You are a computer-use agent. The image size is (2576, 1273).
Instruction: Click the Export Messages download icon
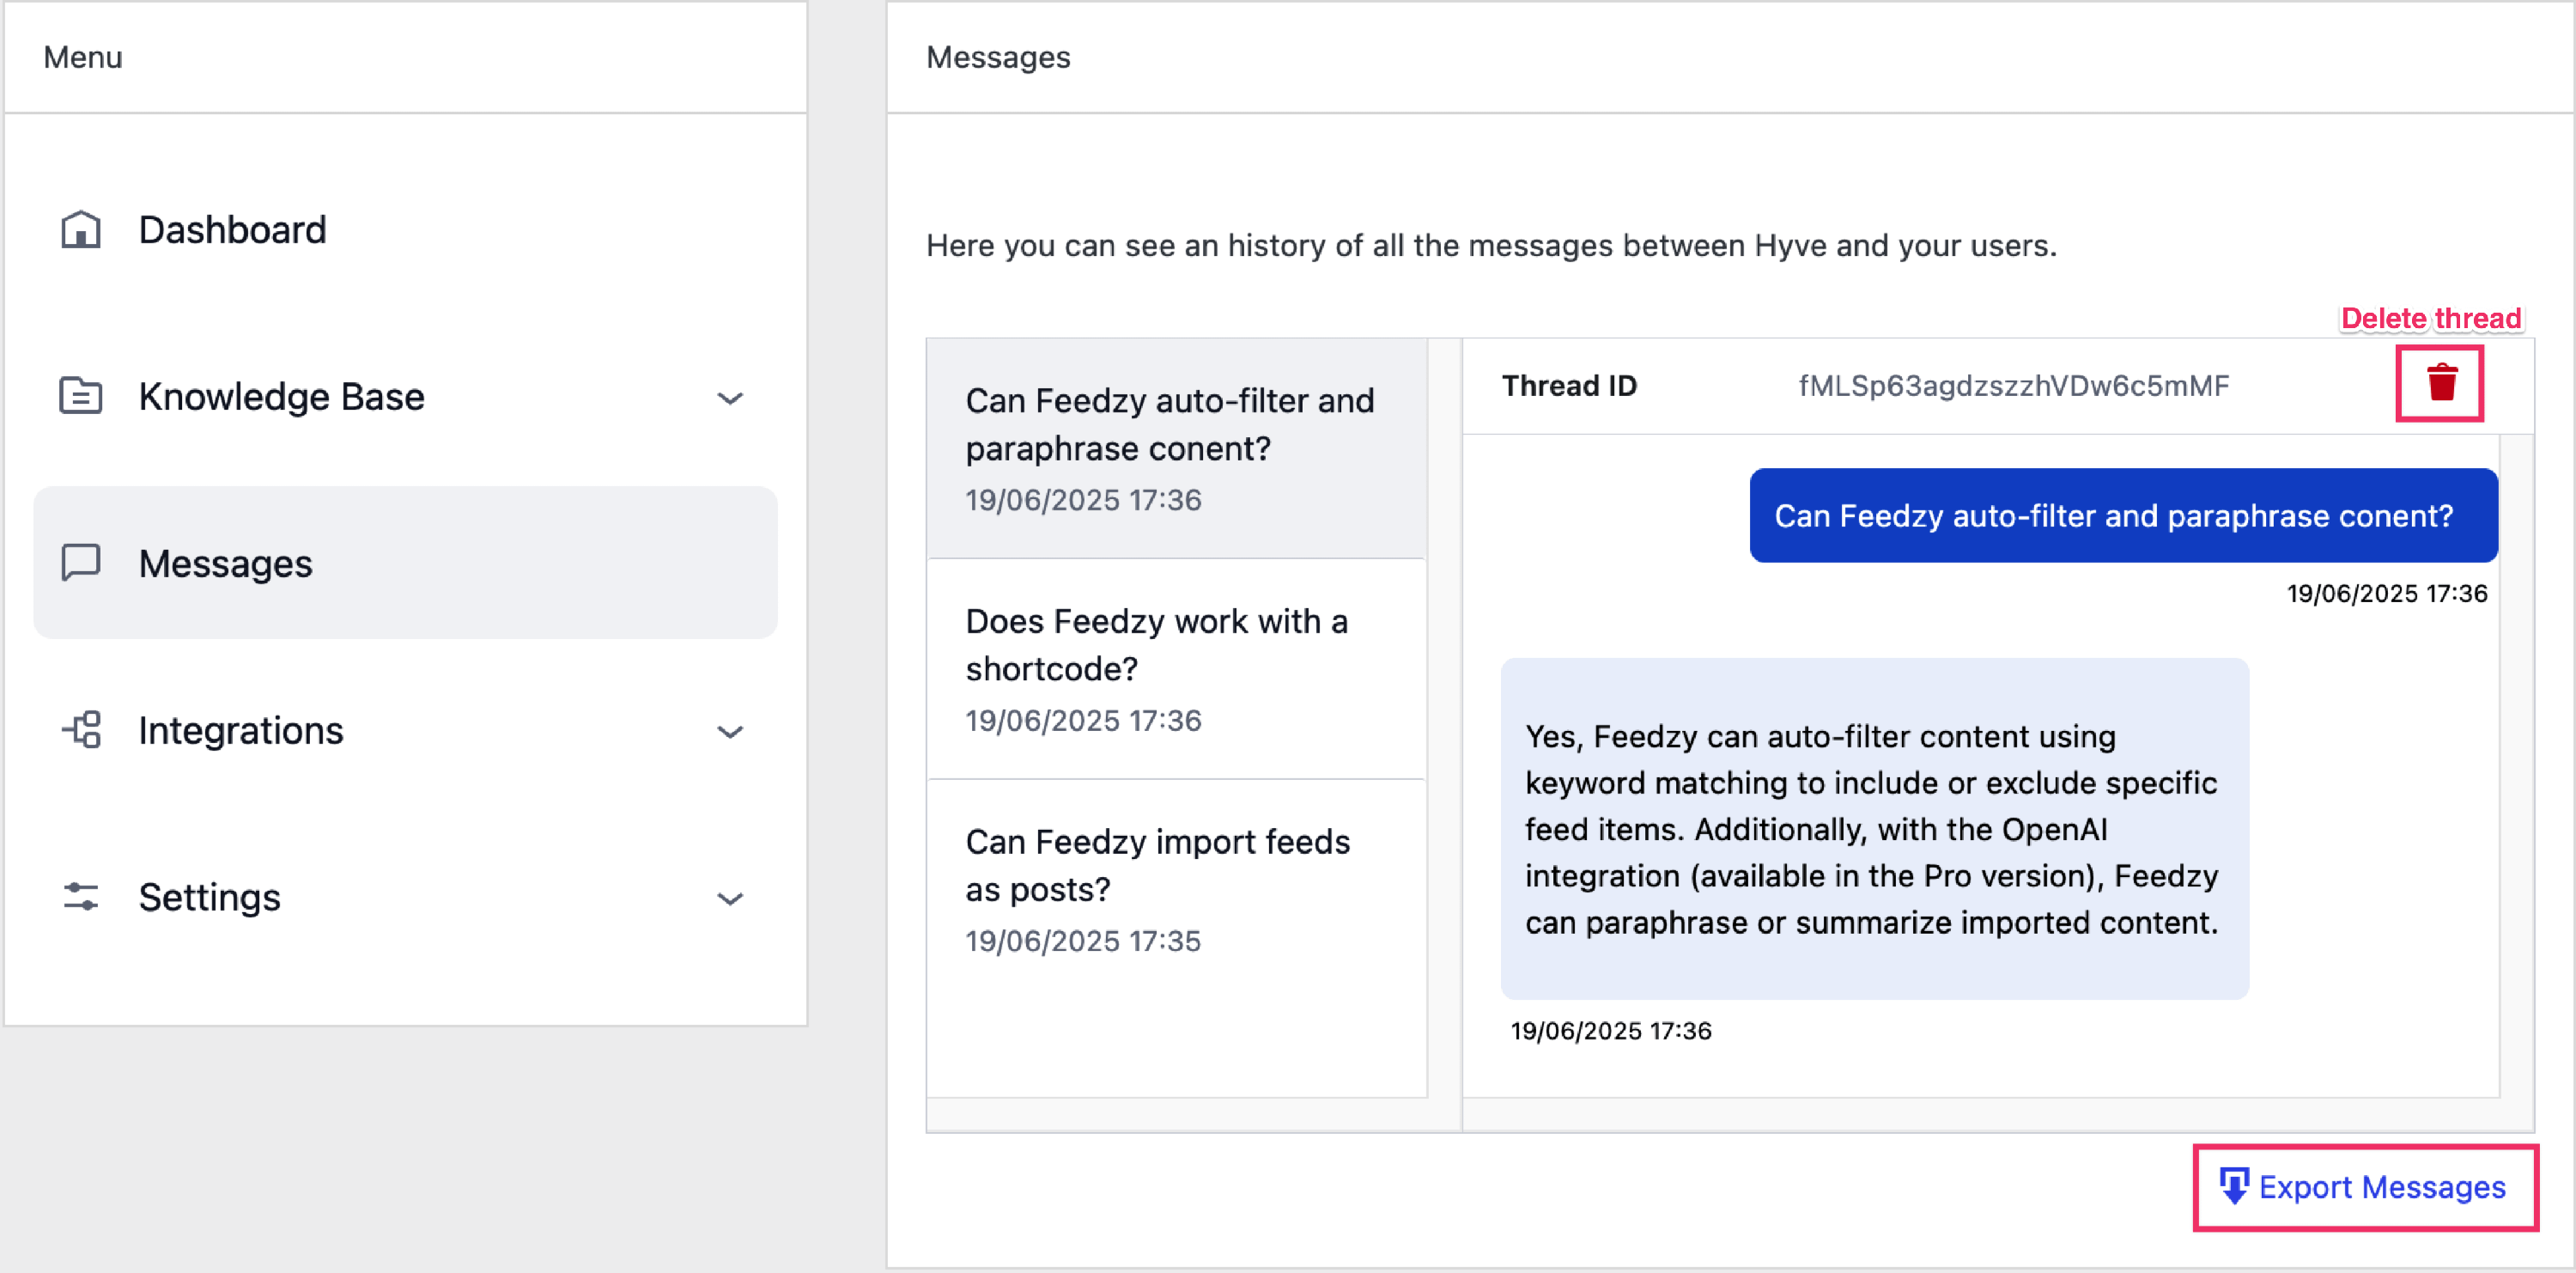tap(2234, 1187)
